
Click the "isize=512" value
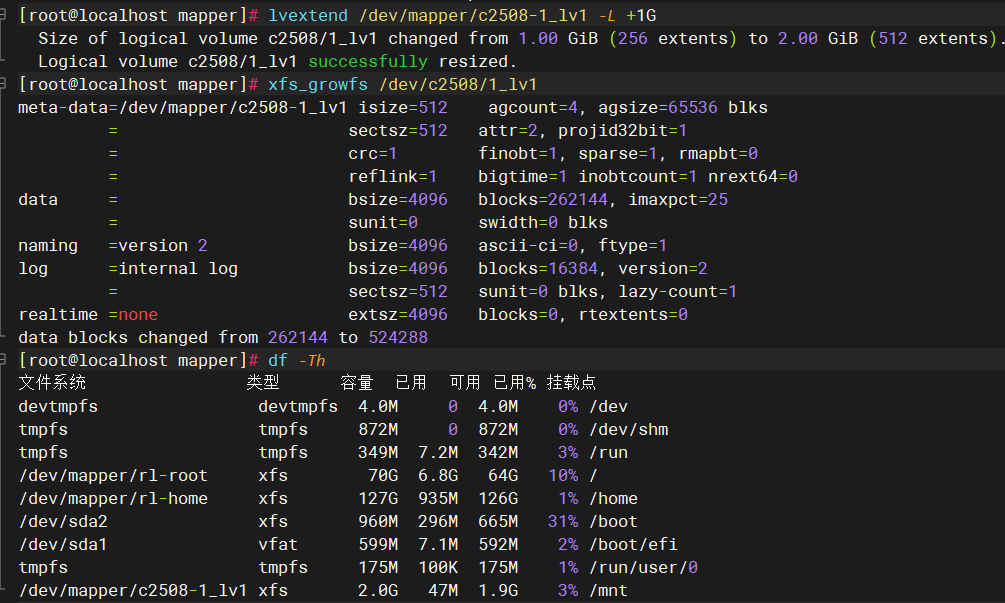pos(403,108)
